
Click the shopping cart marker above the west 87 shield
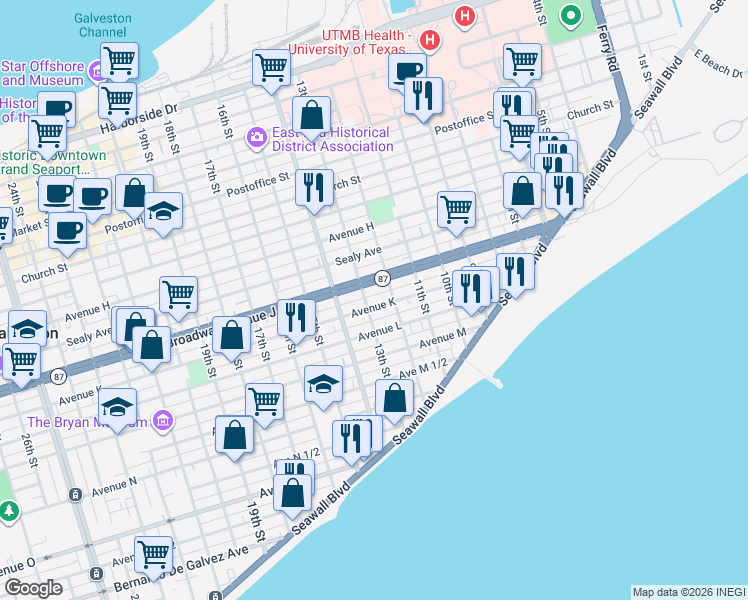[21, 362]
